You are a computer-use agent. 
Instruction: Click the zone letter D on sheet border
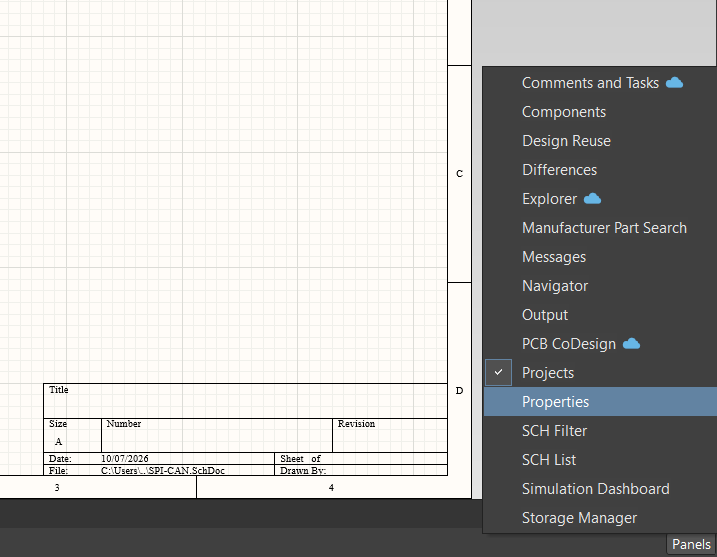click(460, 391)
